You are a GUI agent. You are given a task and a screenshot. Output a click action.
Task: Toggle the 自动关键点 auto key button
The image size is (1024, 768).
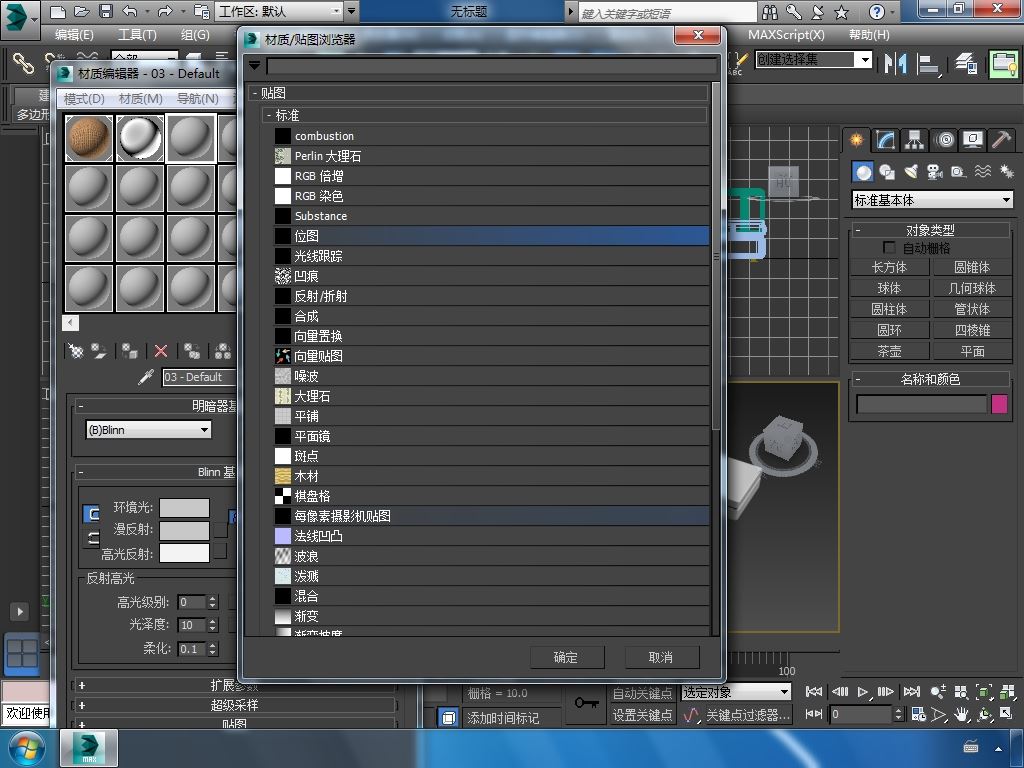pos(642,692)
